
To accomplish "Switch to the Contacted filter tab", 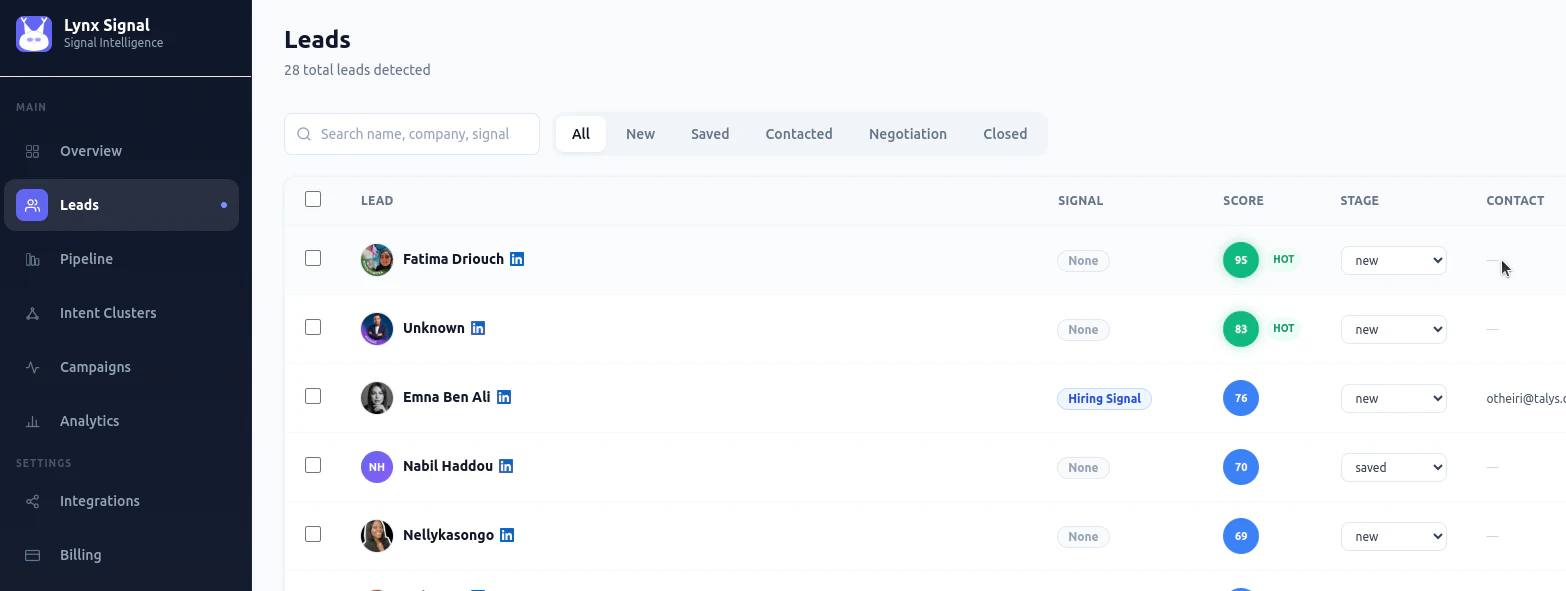I will 799,134.
